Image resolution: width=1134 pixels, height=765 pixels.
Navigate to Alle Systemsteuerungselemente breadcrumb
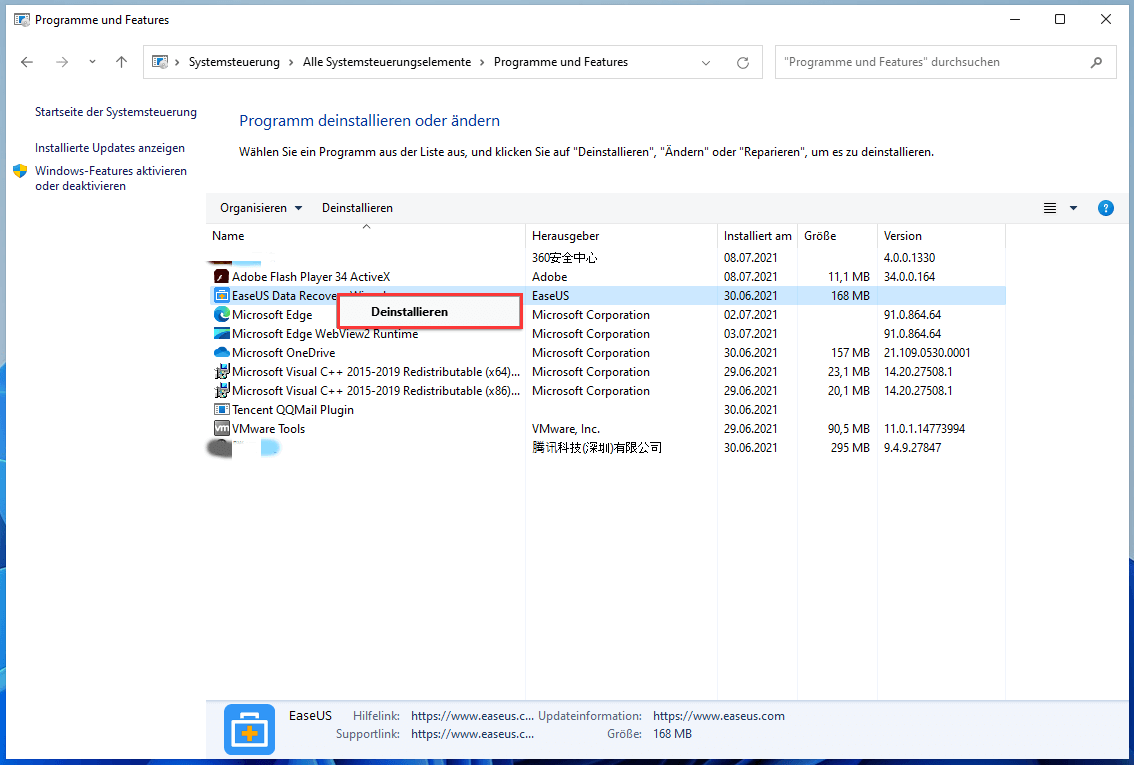coord(387,62)
